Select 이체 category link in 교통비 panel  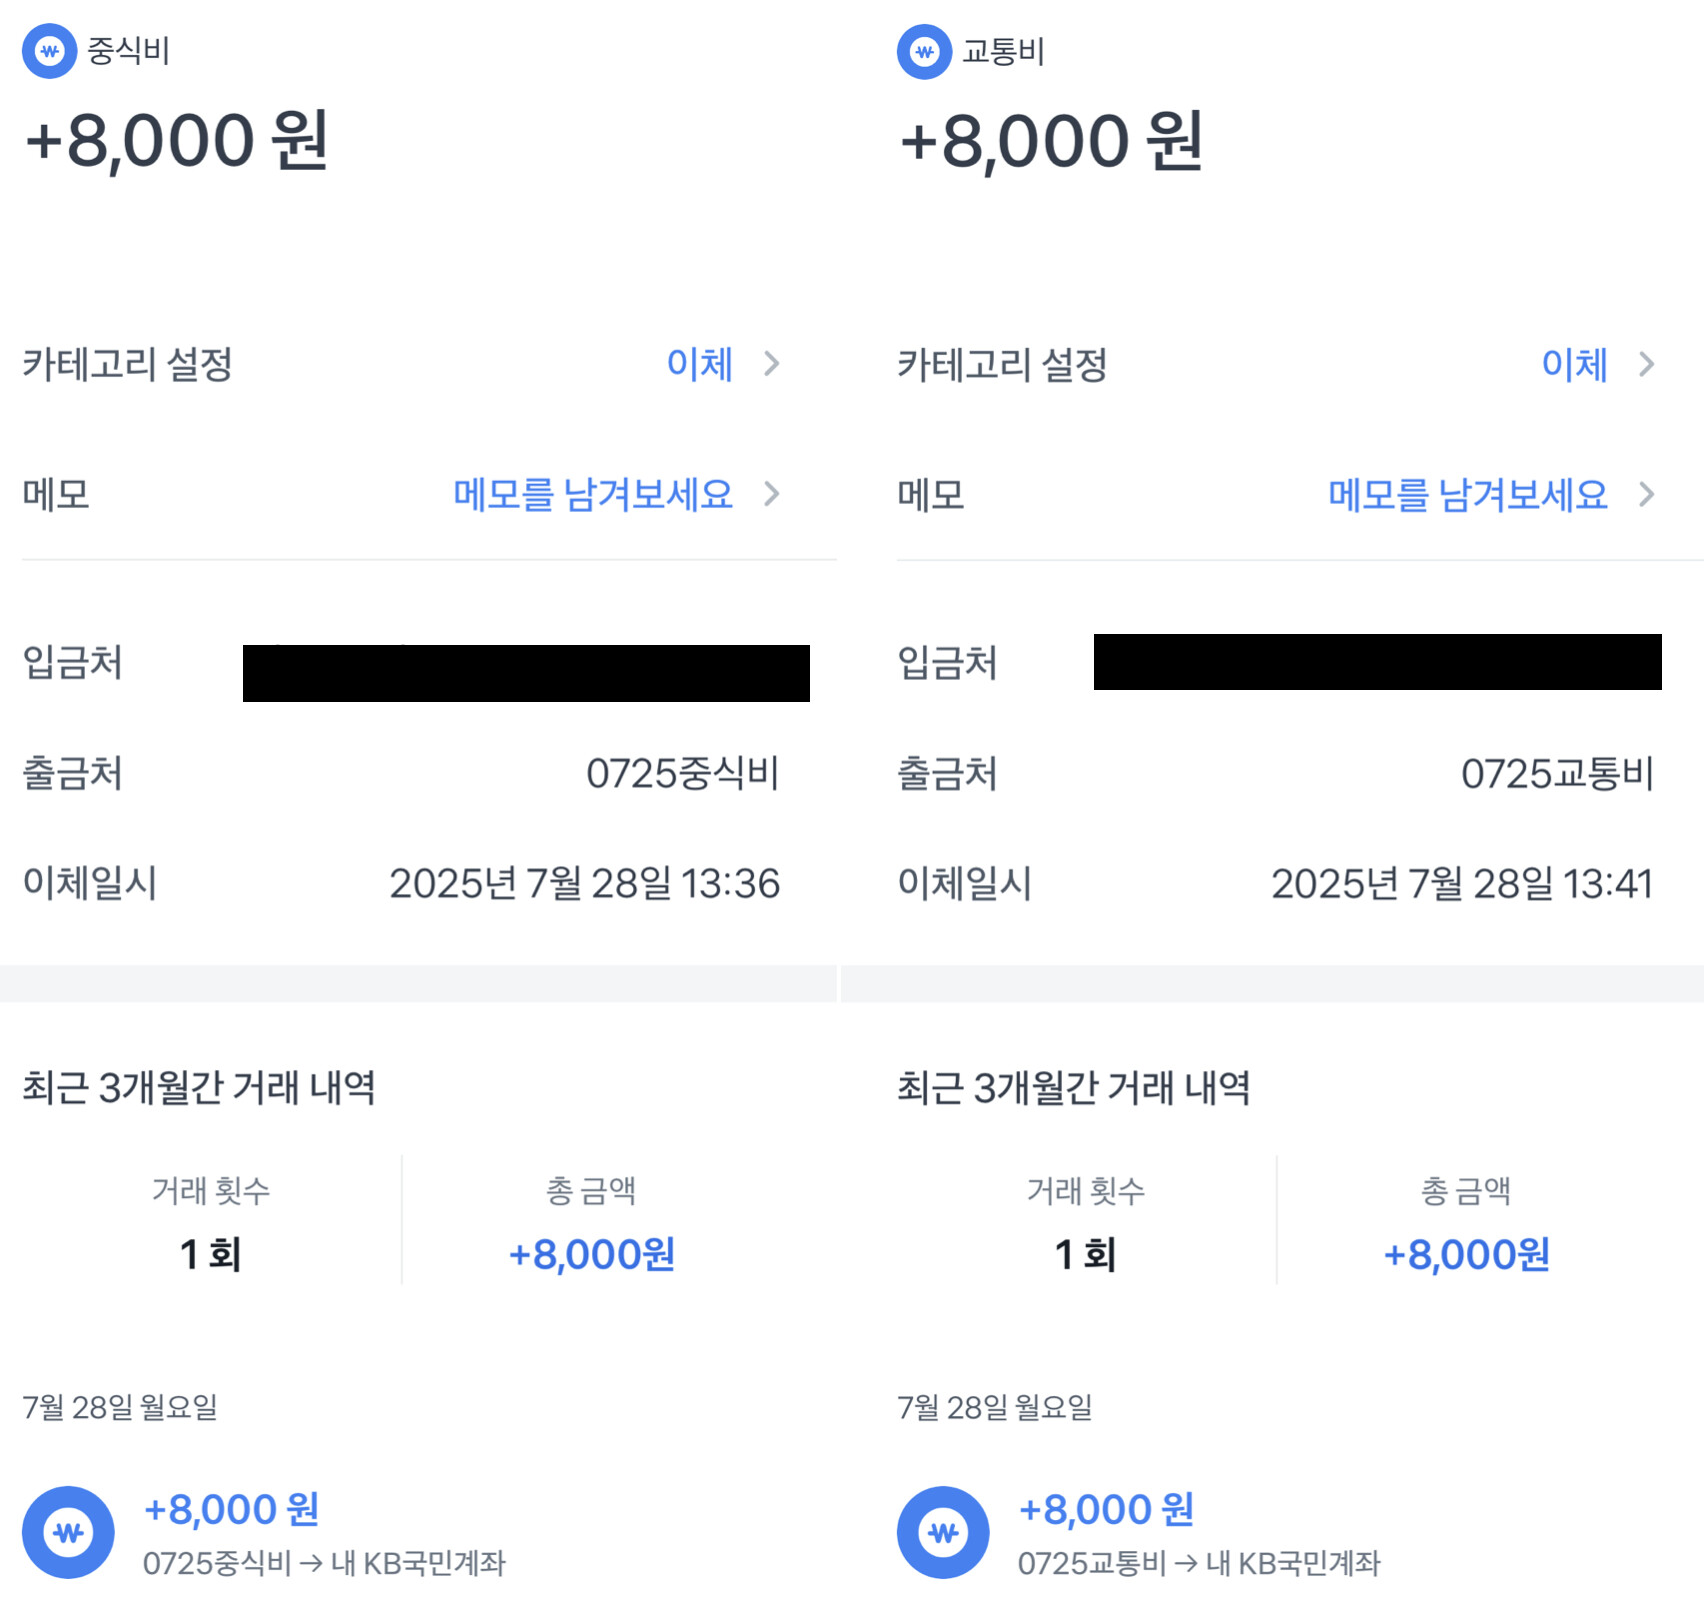(1575, 364)
